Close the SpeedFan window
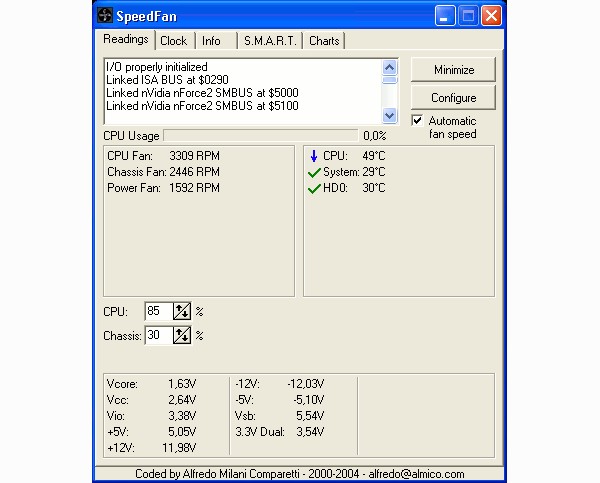600x483 pixels. (x=491, y=16)
